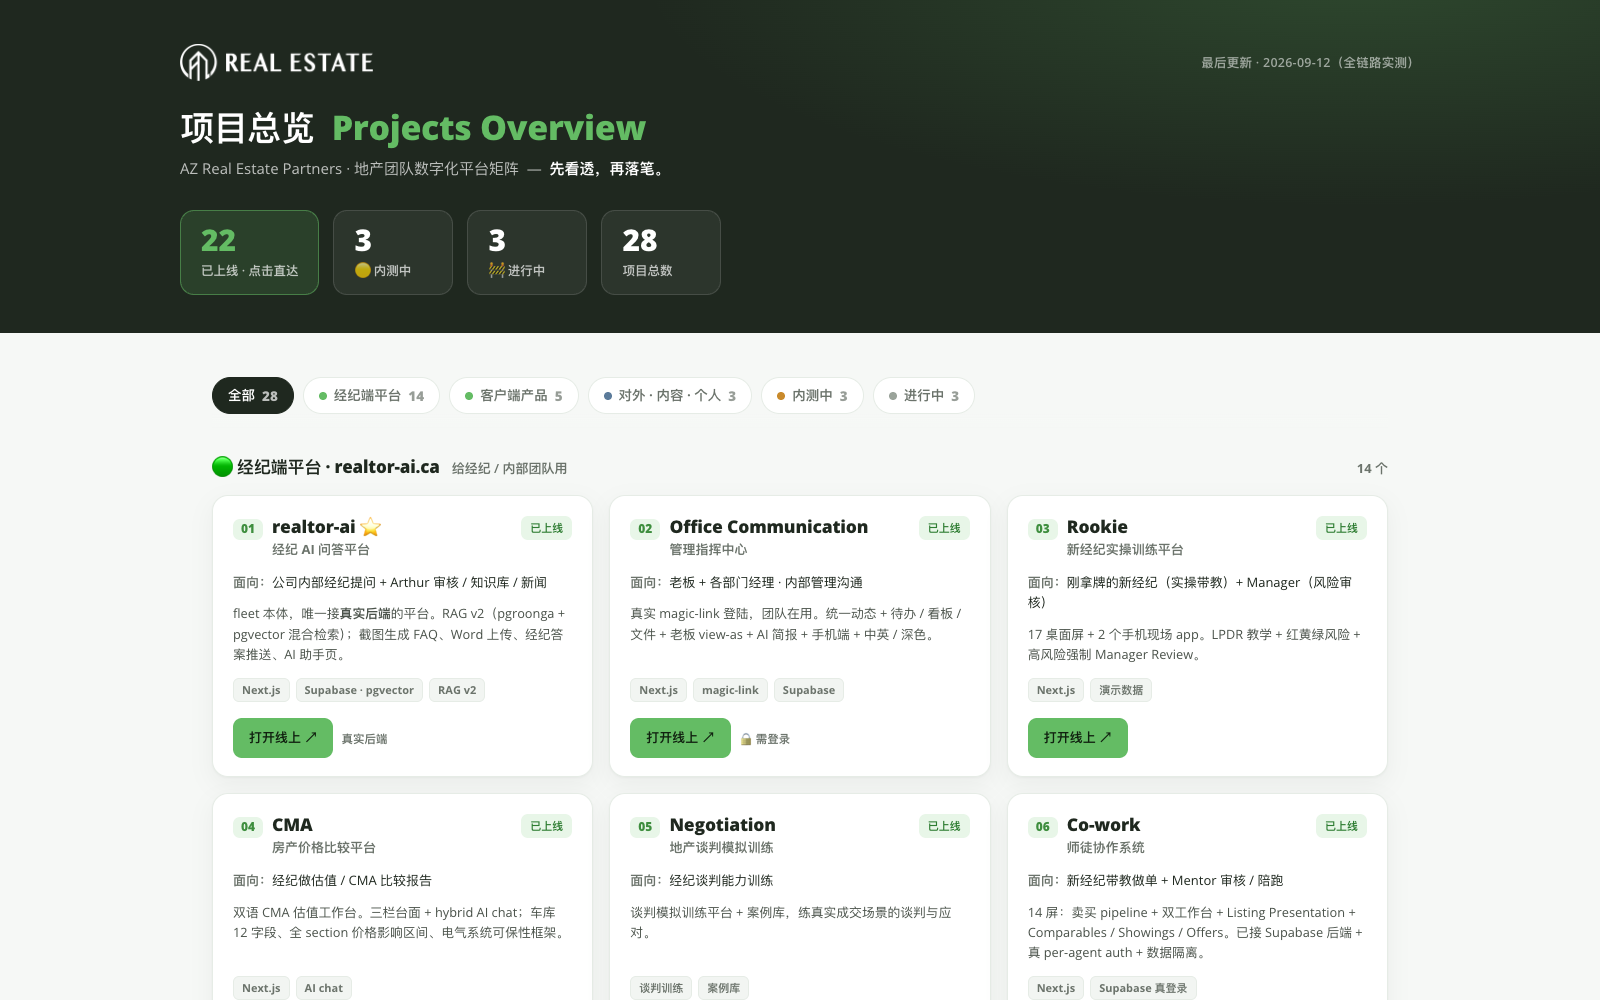Select the 全部 28 filter pill
Image resolution: width=1600 pixels, height=1000 pixels.
[x=253, y=396]
